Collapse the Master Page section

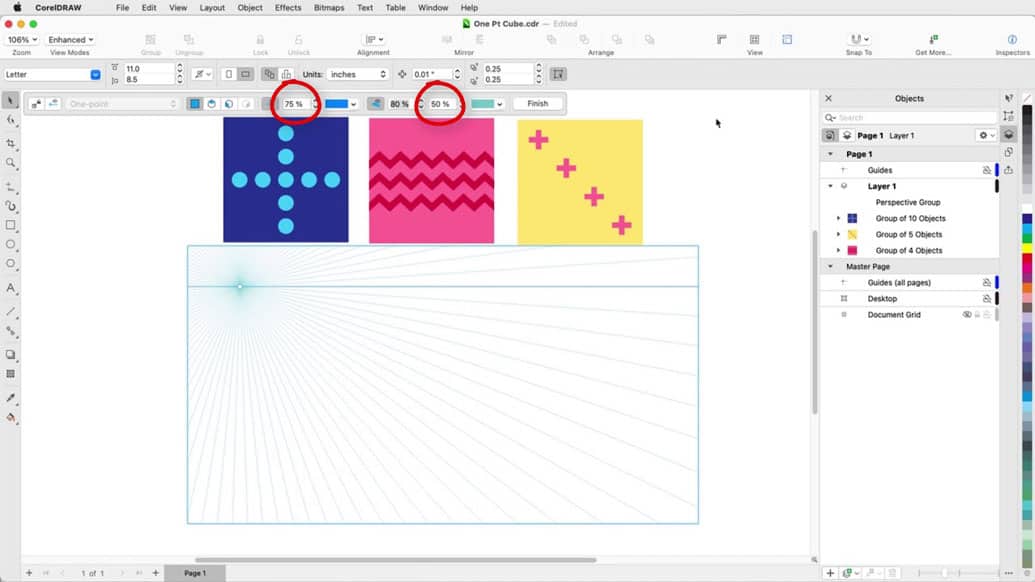pyautogui.click(x=830, y=265)
